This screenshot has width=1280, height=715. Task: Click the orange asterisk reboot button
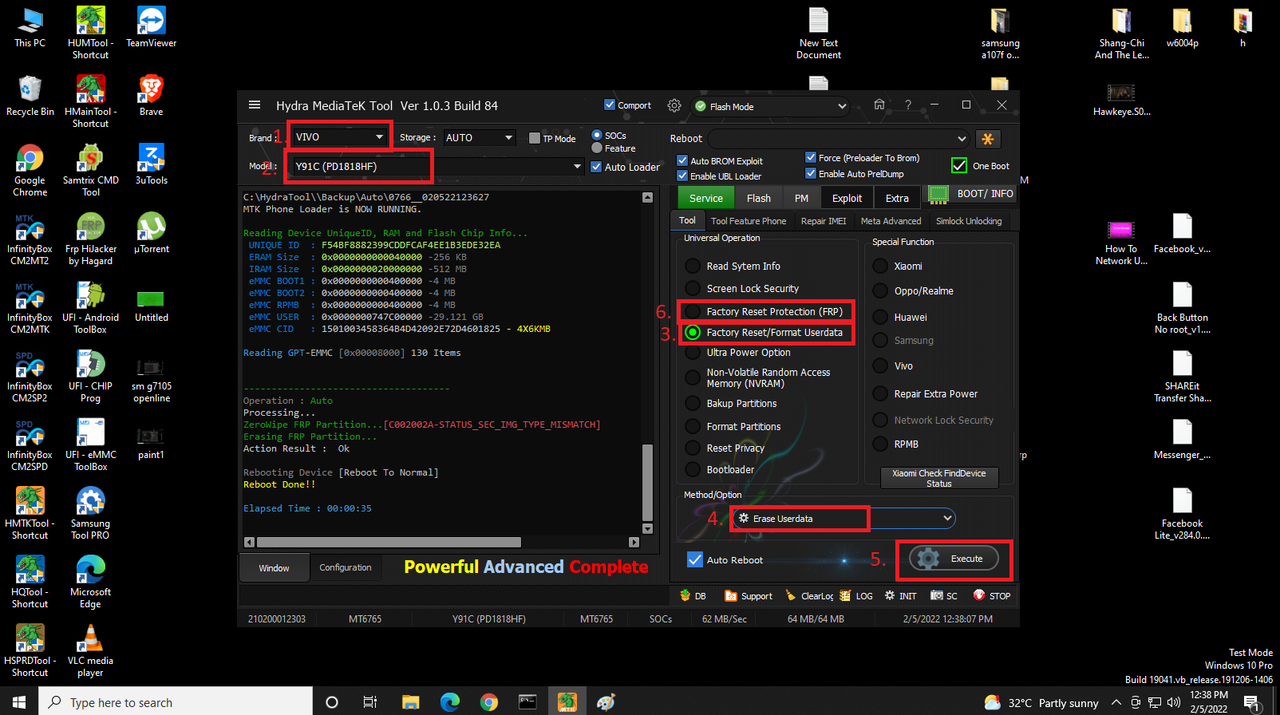tap(989, 139)
